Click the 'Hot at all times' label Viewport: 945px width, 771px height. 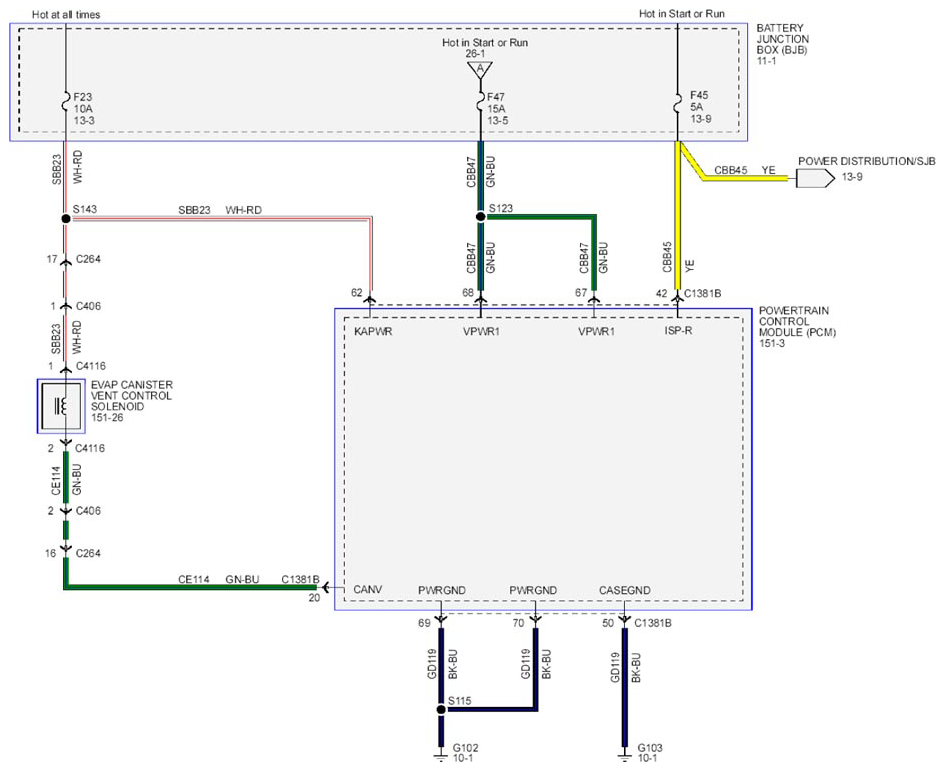(66, 14)
